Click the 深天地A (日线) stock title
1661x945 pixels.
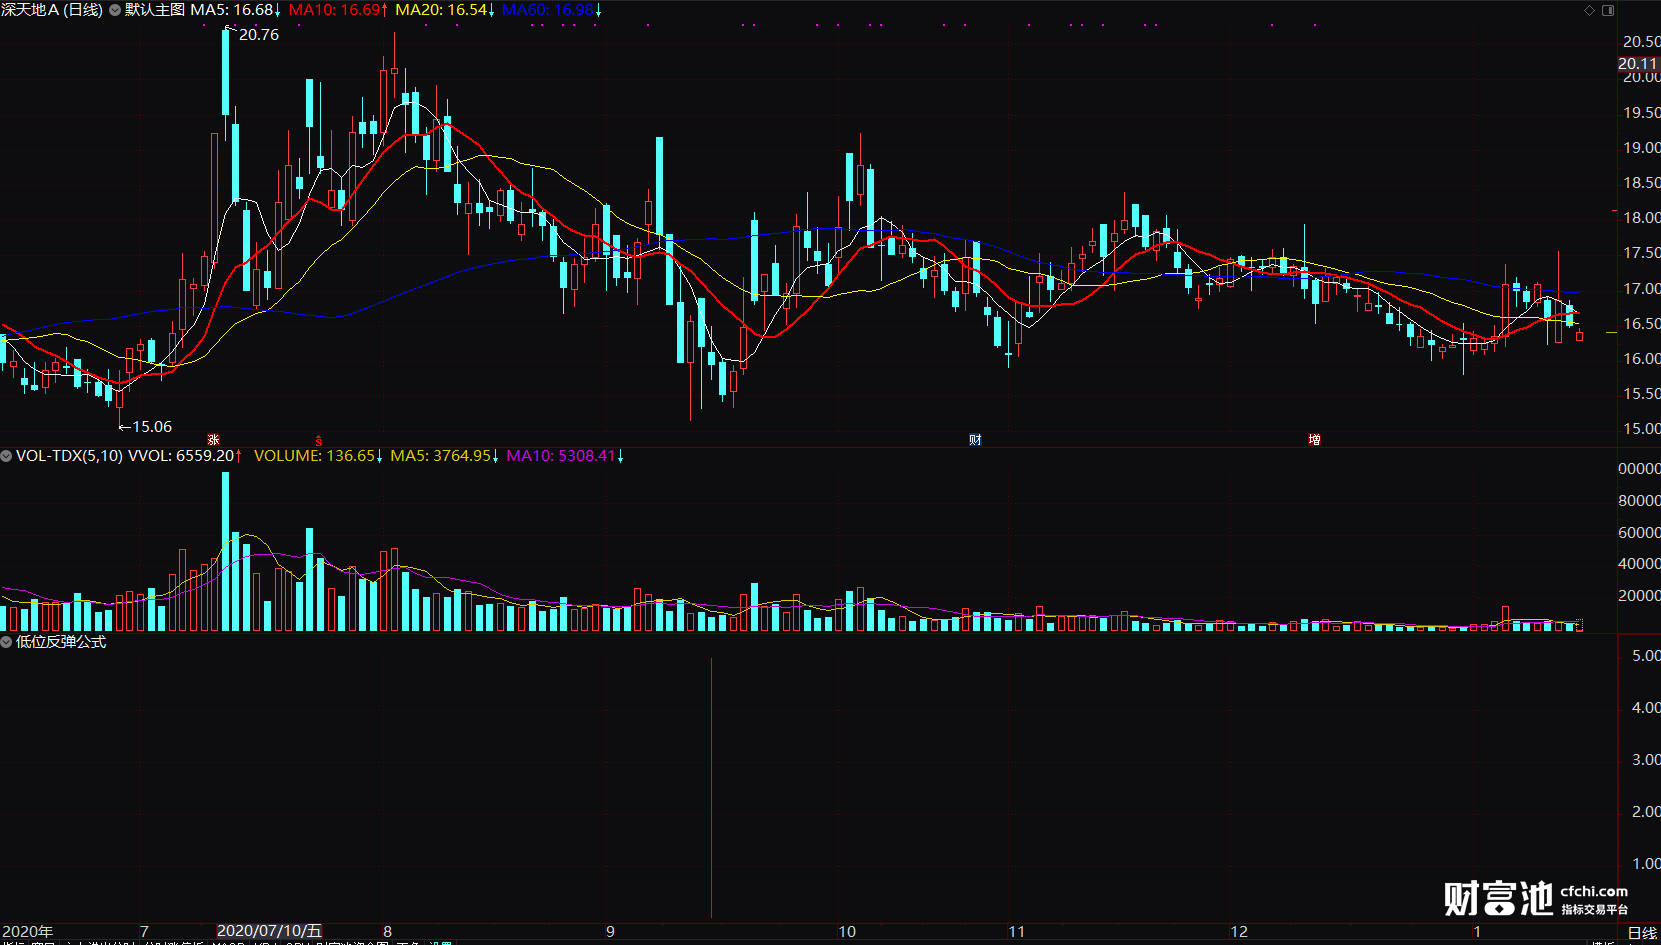(x=52, y=10)
